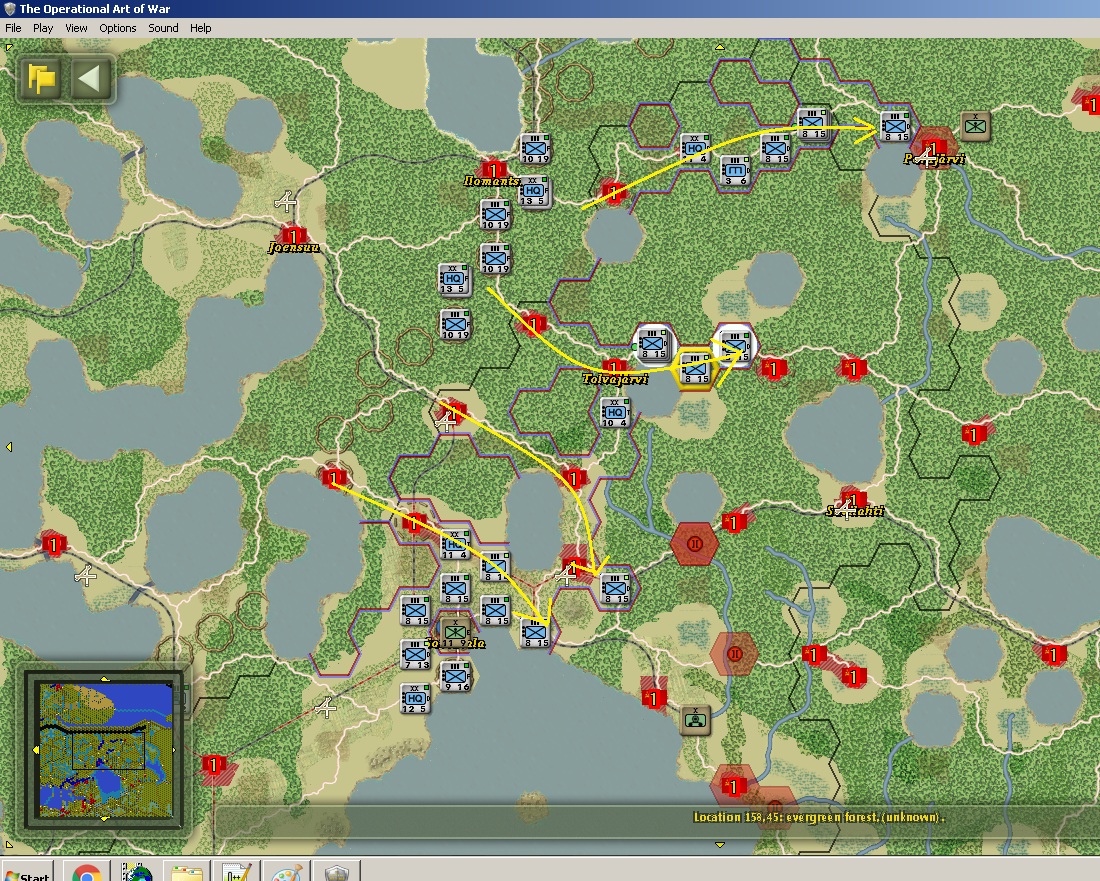The width and height of the screenshot is (1100, 881).
Task: Click the map scroll-up arrow at top edge
Action: [719, 47]
